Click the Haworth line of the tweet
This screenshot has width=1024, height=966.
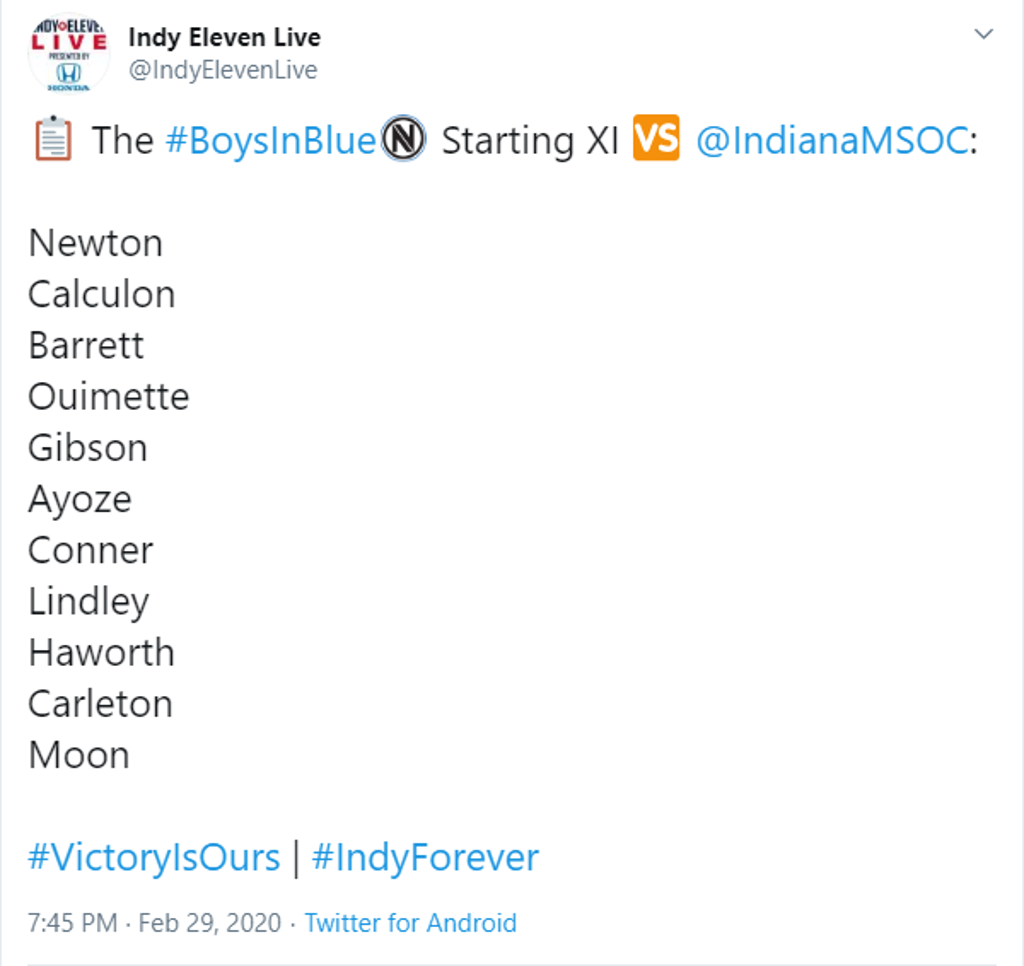pos(101,653)
